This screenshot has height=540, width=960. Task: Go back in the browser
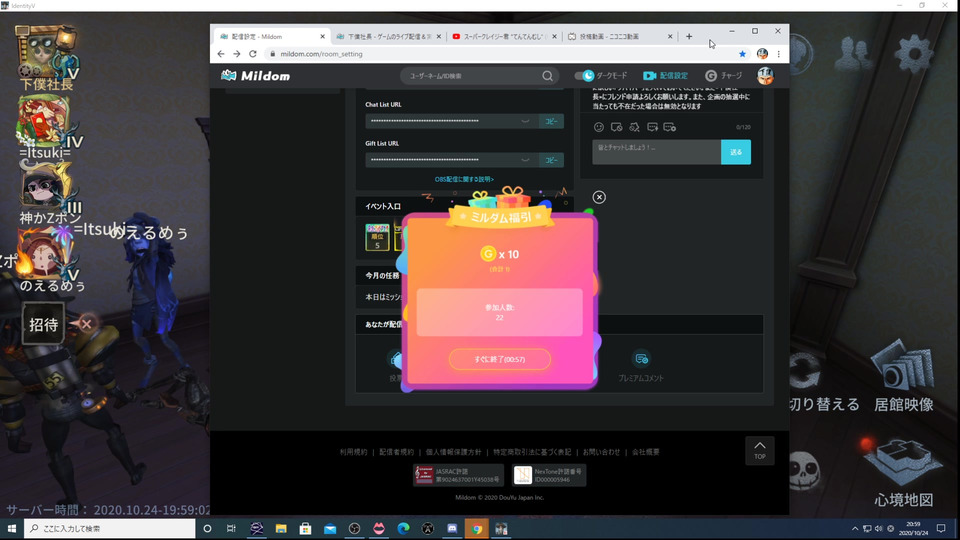coord(221,54)
